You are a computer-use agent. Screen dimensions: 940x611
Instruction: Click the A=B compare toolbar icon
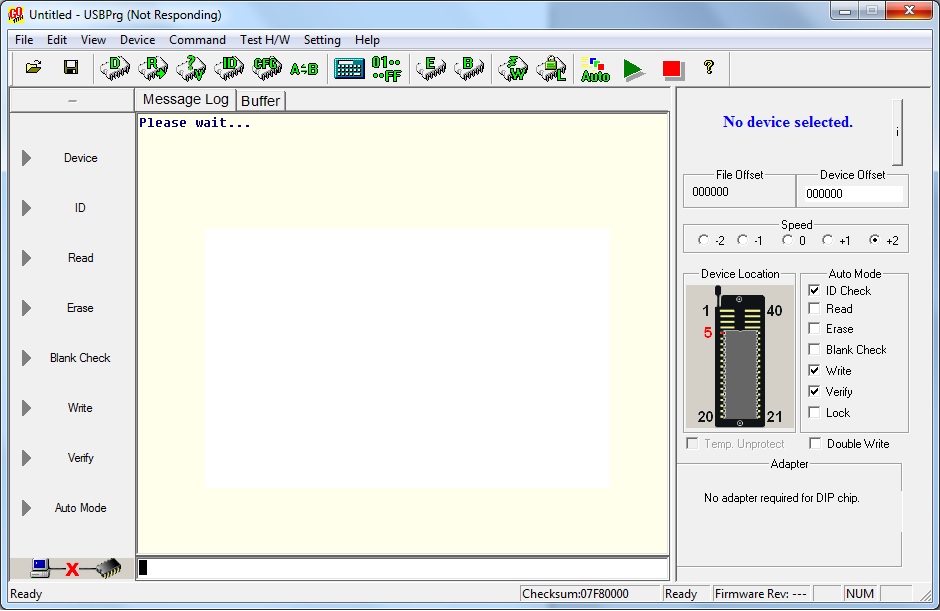point(304,68)
